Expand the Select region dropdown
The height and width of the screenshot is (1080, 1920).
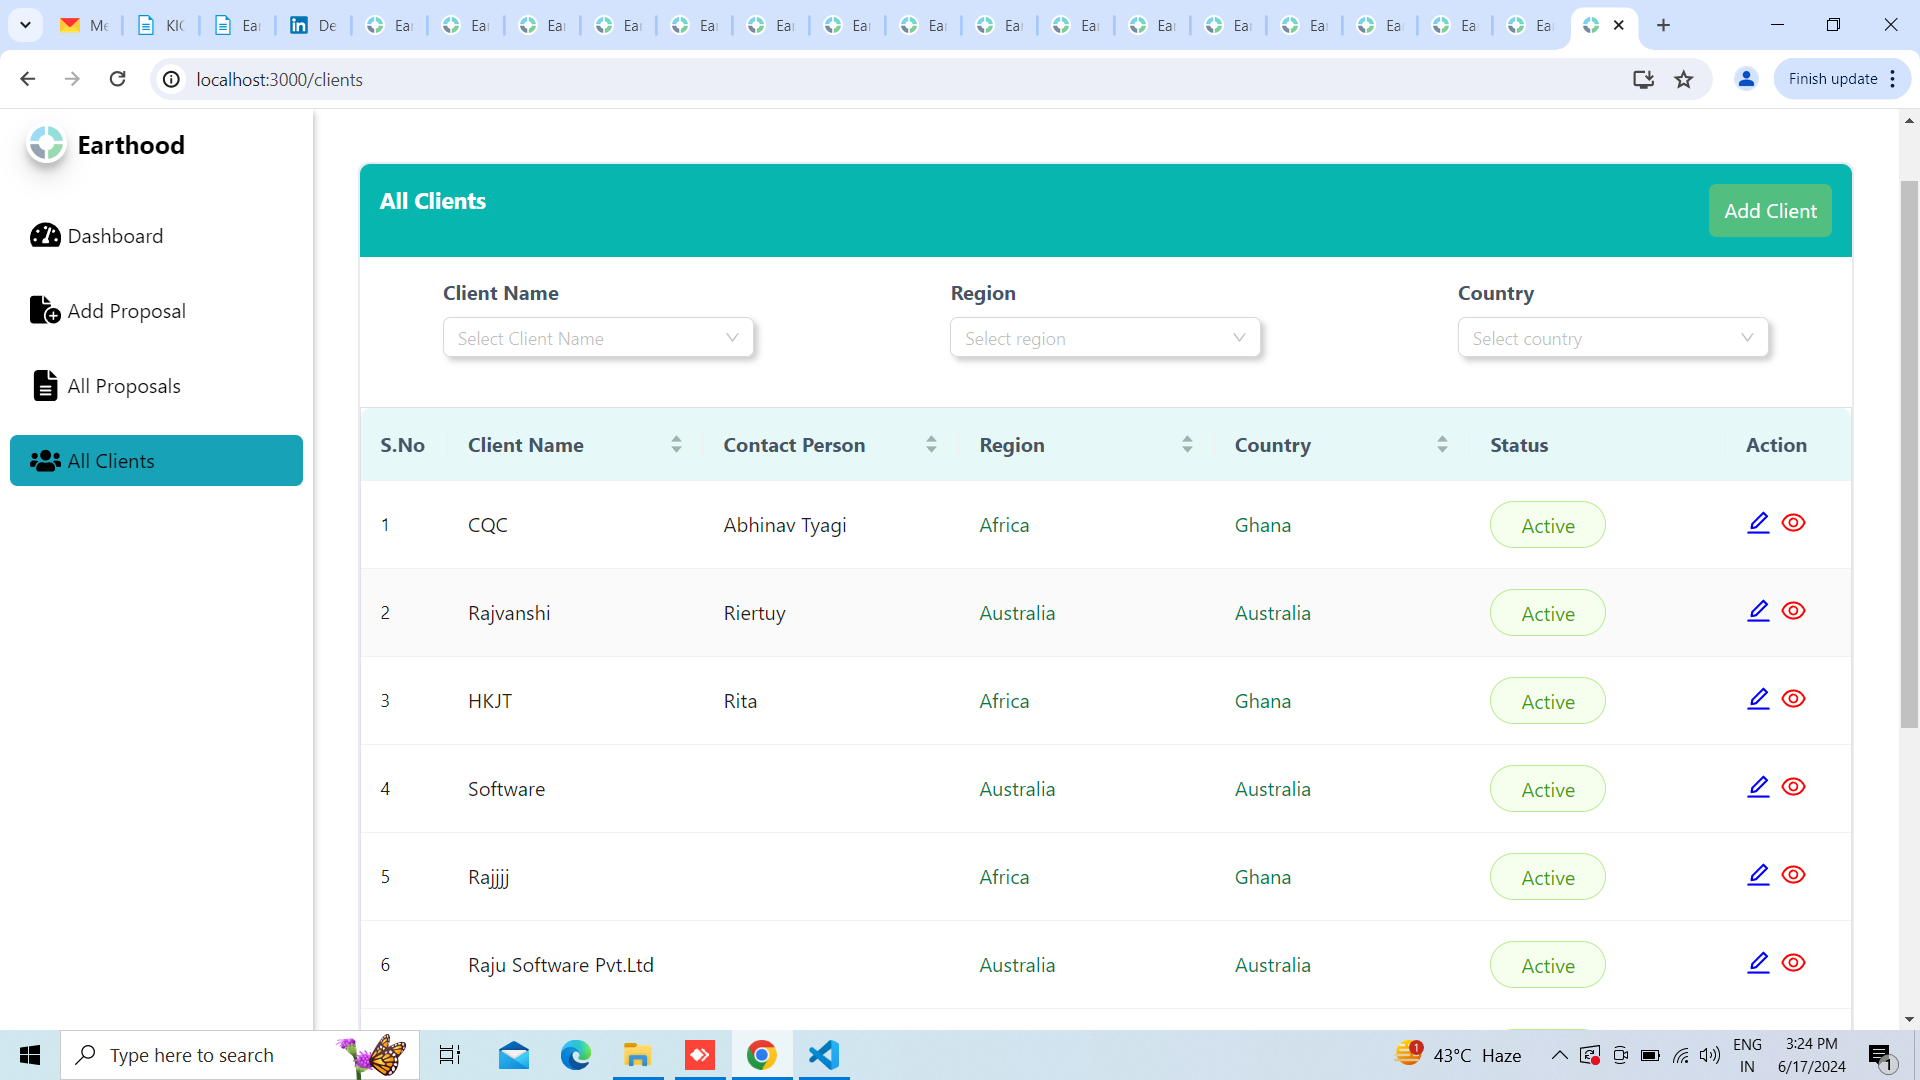(1105, 338)
